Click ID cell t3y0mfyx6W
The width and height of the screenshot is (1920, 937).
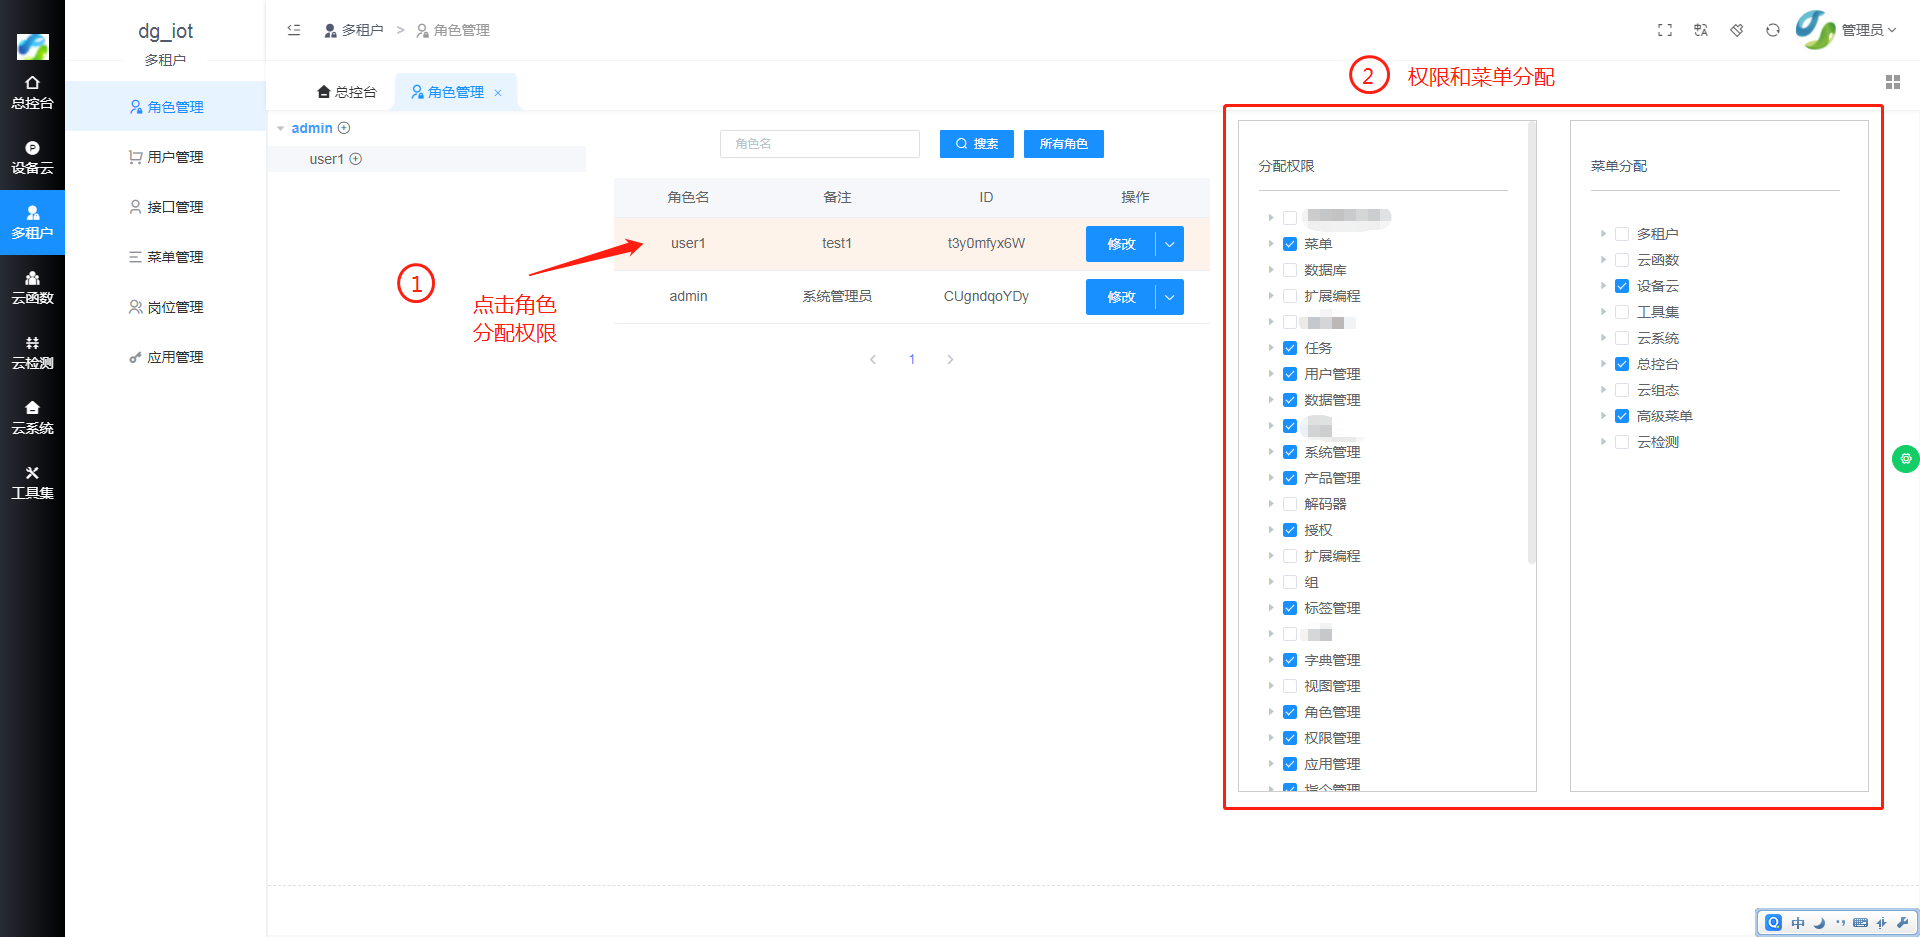pyautogui.click(x=986, y=243)
